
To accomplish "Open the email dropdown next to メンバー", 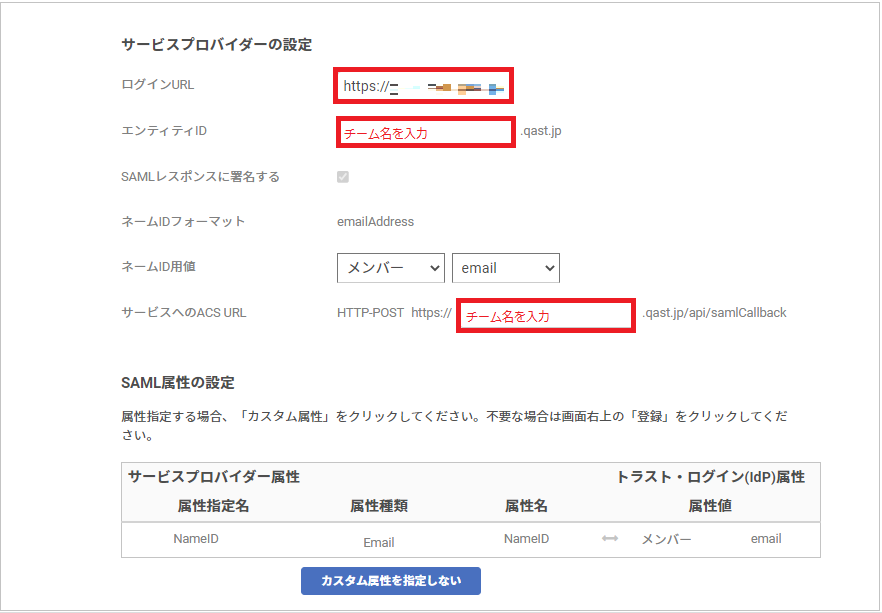I will tap(505, 268).
